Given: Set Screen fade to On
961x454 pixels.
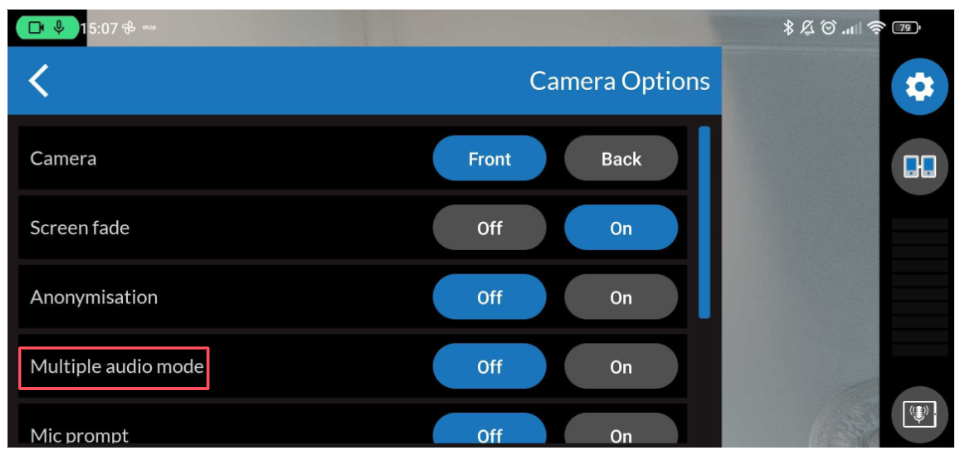Looking at the screenshot, I should 621,228.
